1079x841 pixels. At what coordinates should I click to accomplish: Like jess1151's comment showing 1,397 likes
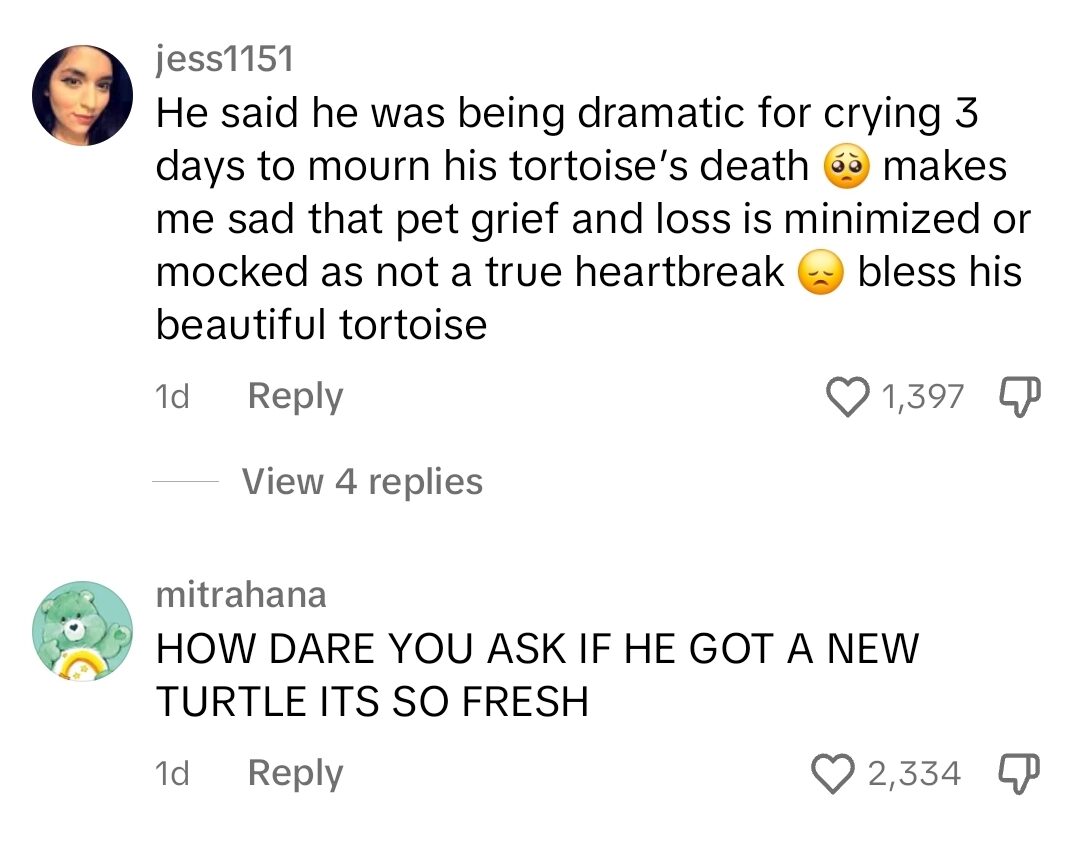(x=849, y=395)
